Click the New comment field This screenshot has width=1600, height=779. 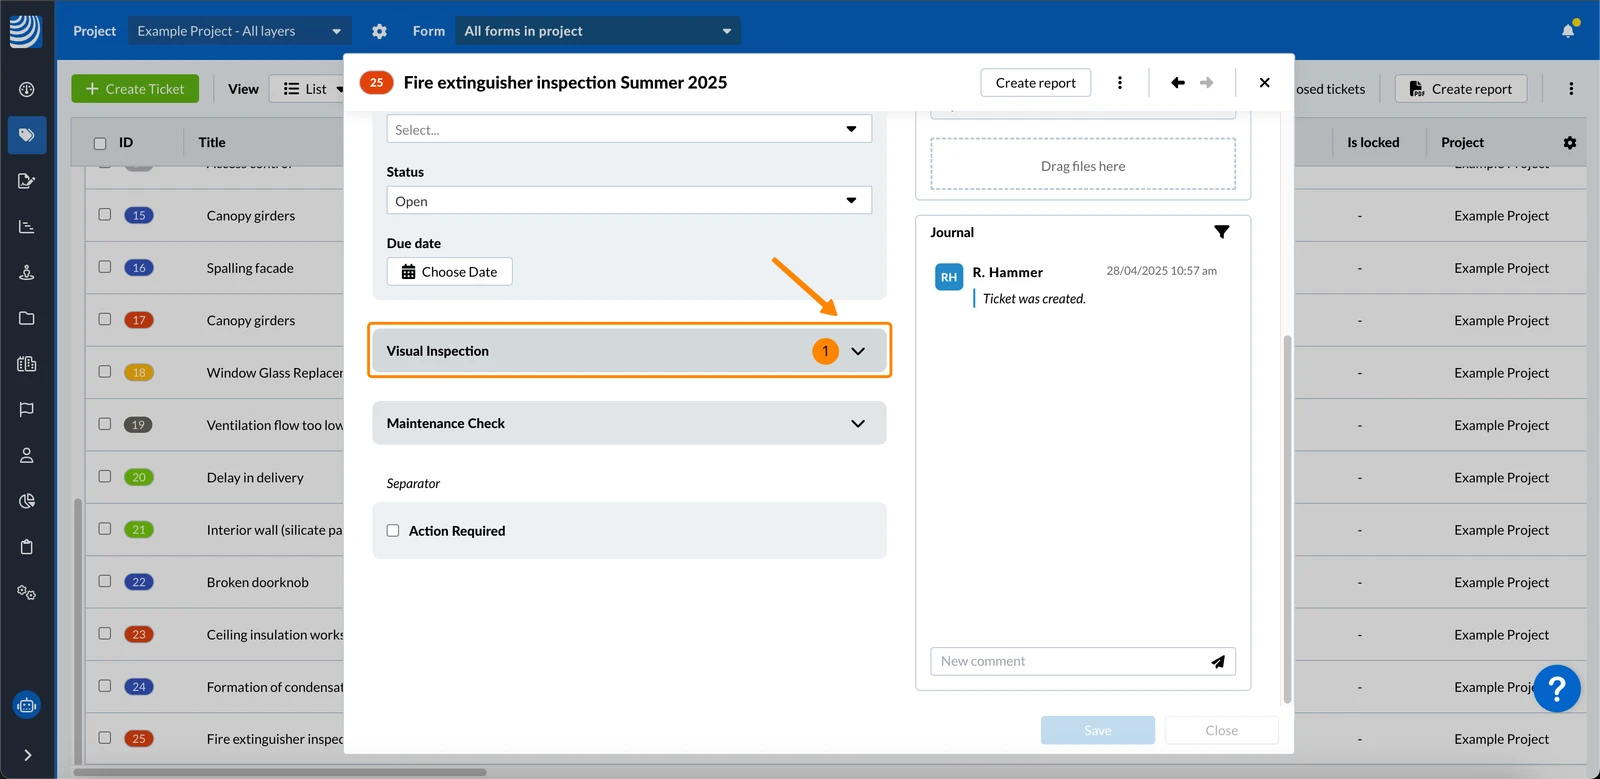pyautogui.click(x=1070, y=662)
